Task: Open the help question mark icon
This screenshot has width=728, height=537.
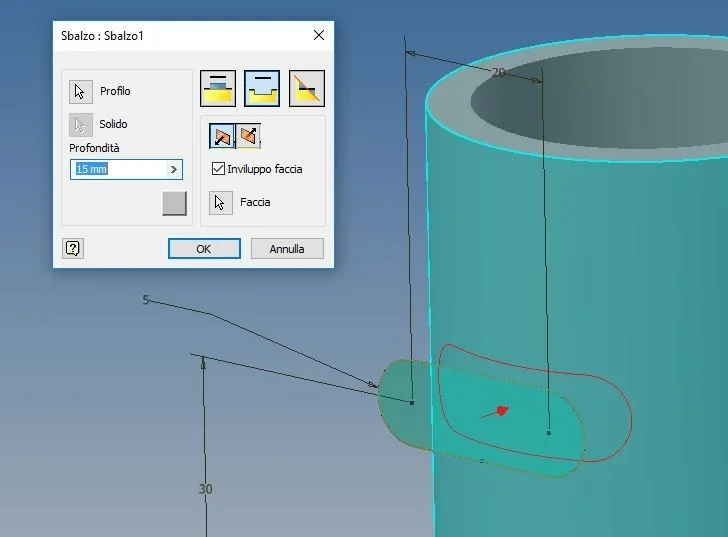Action: [x=73, y=249]
